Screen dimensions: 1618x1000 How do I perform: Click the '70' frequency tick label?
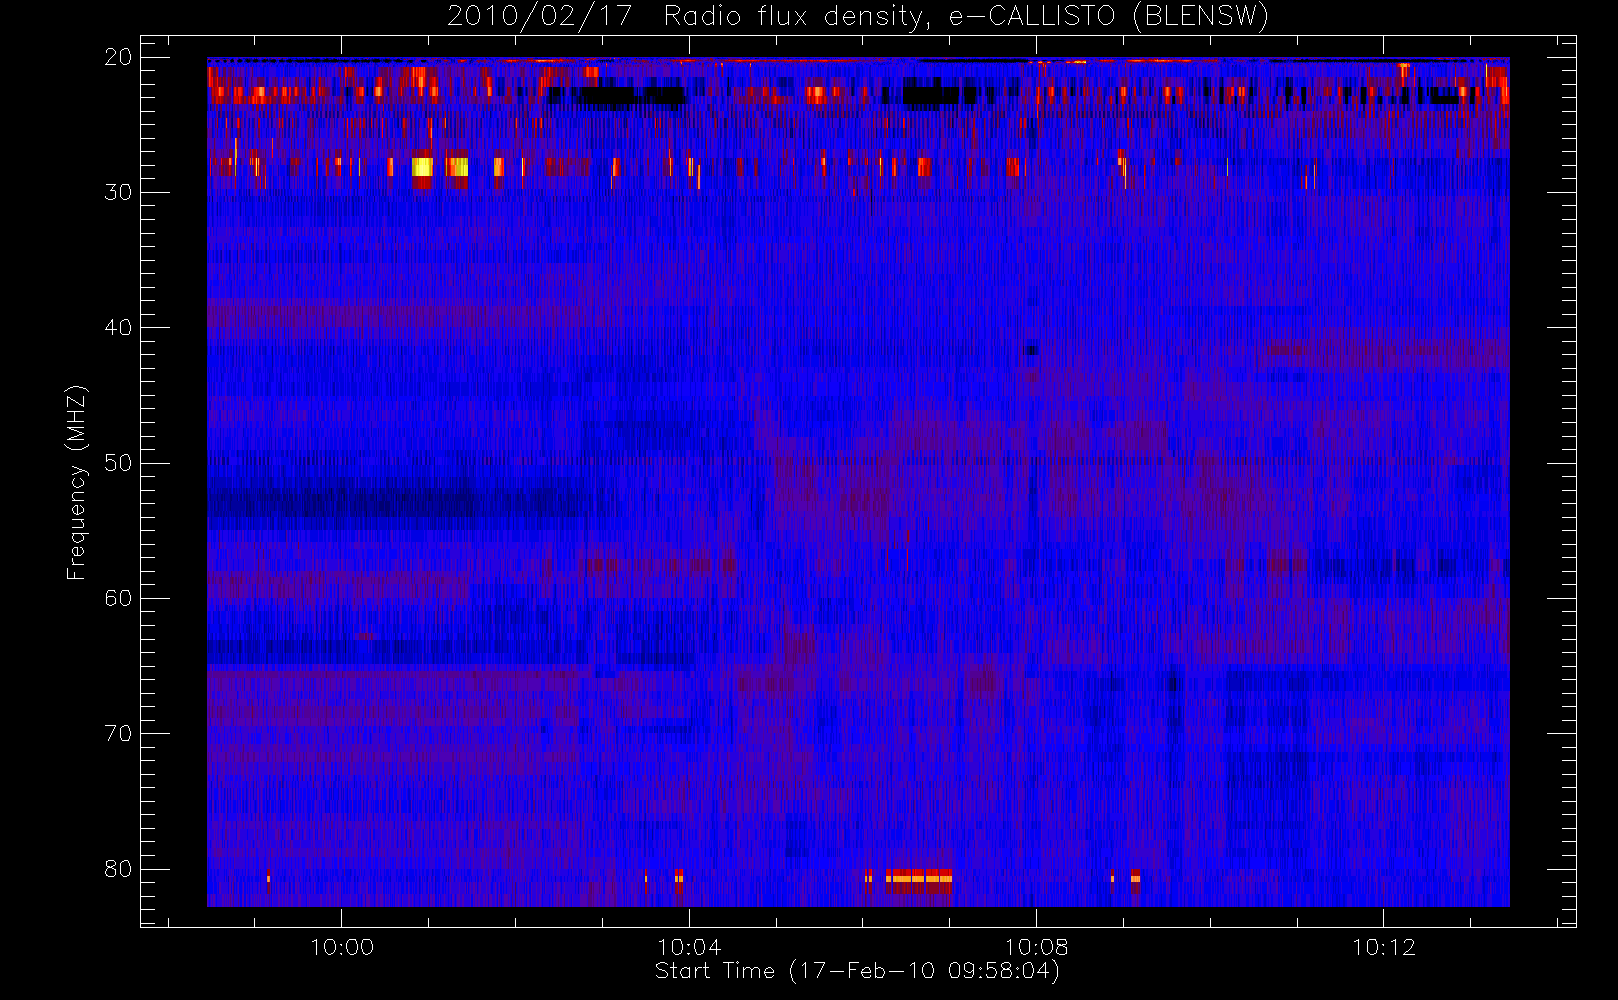118,733
